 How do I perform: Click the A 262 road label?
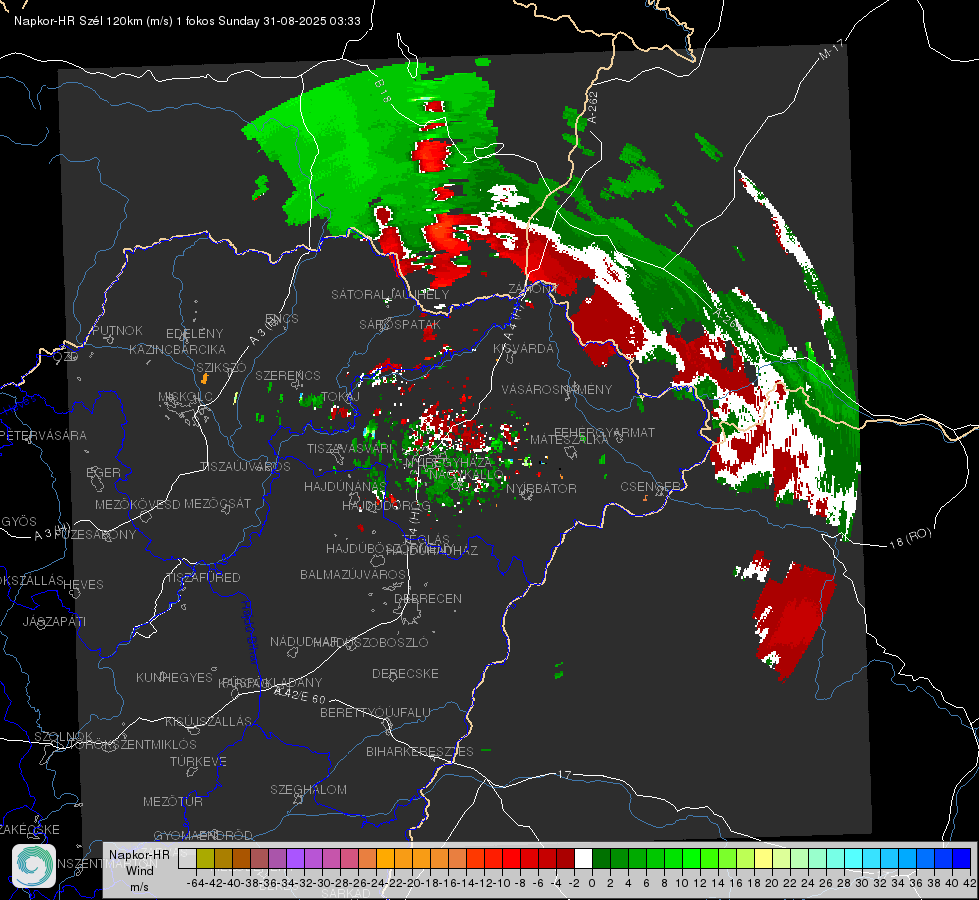point(593,107)
